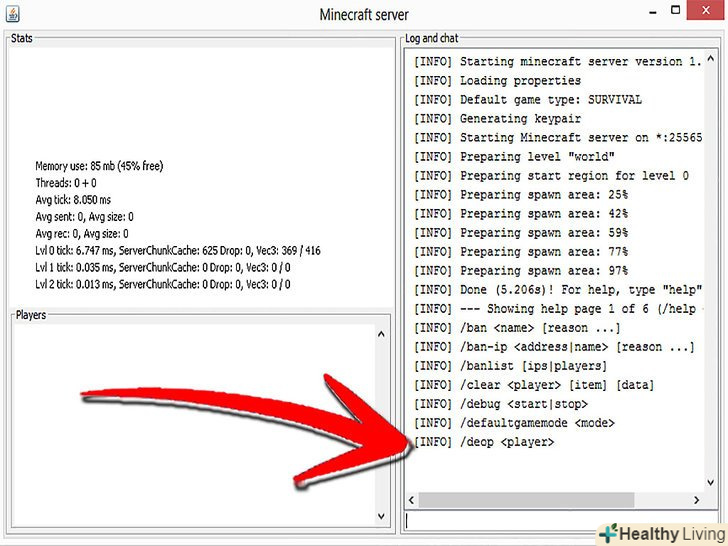Click 'Preparing spawn area: 59%' log line
This screenshot has width=728, height=546.
tap(521, 233)
